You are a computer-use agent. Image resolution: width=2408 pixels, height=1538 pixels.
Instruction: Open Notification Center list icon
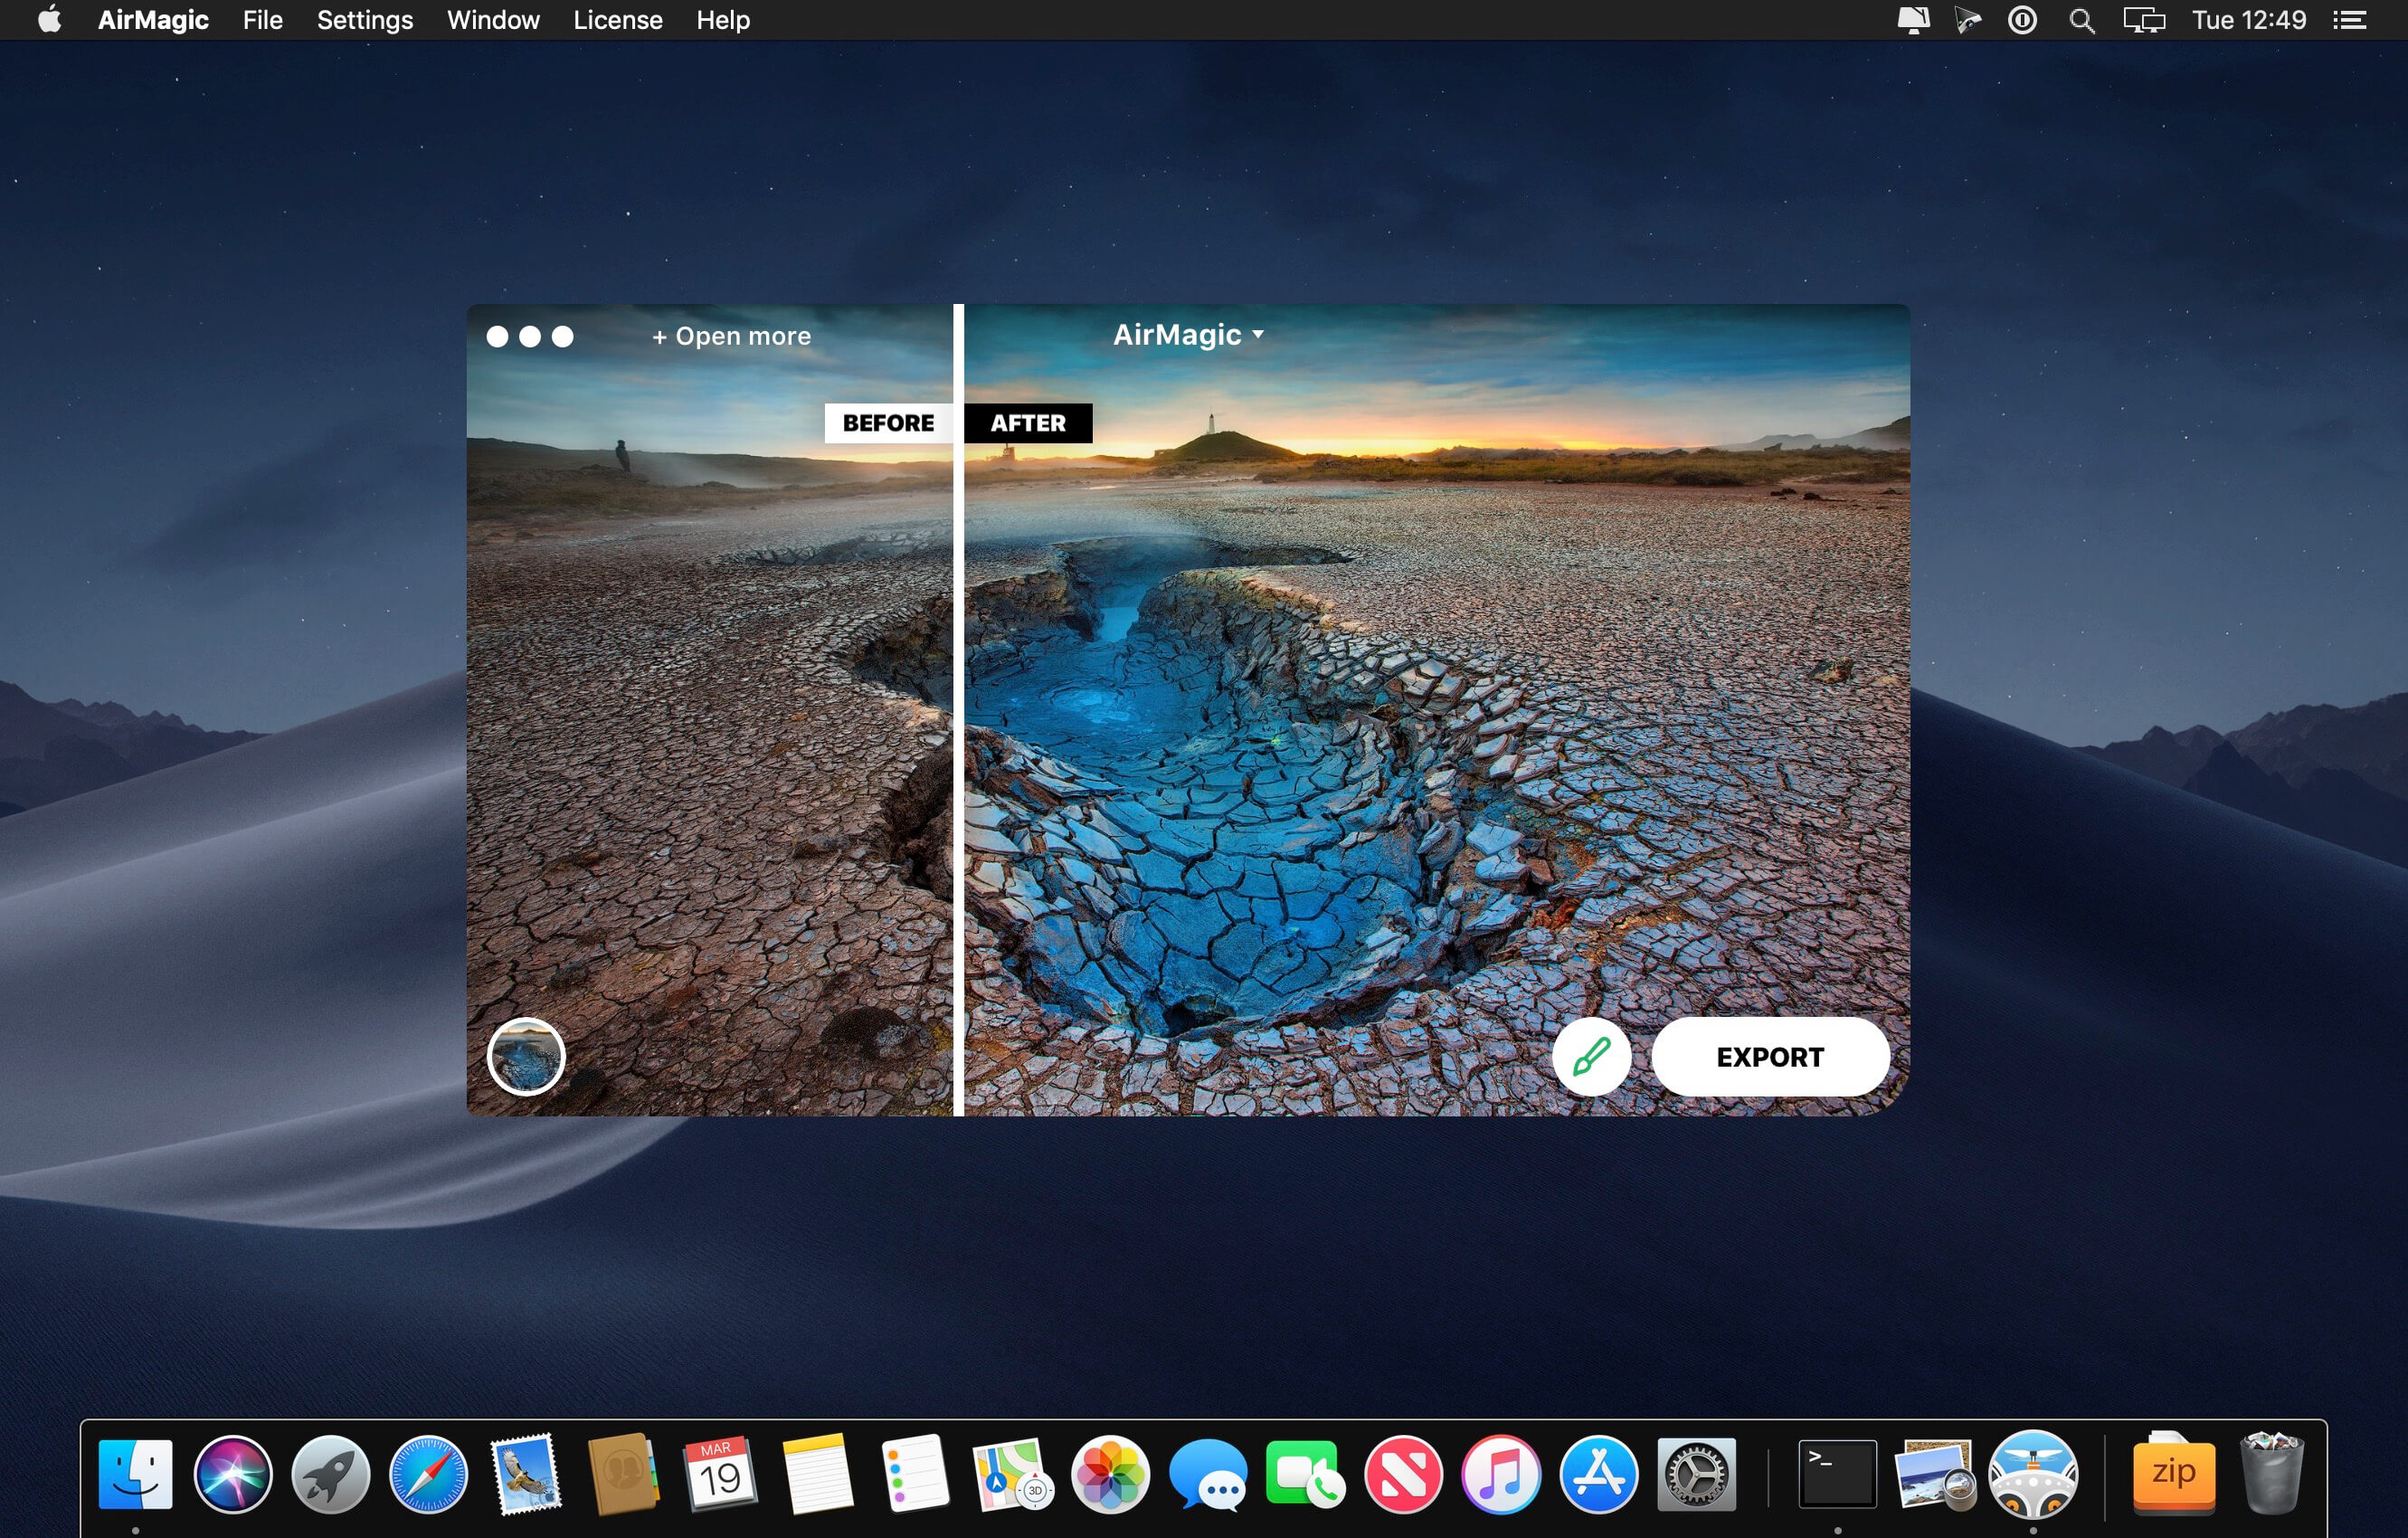point(2349,20)
